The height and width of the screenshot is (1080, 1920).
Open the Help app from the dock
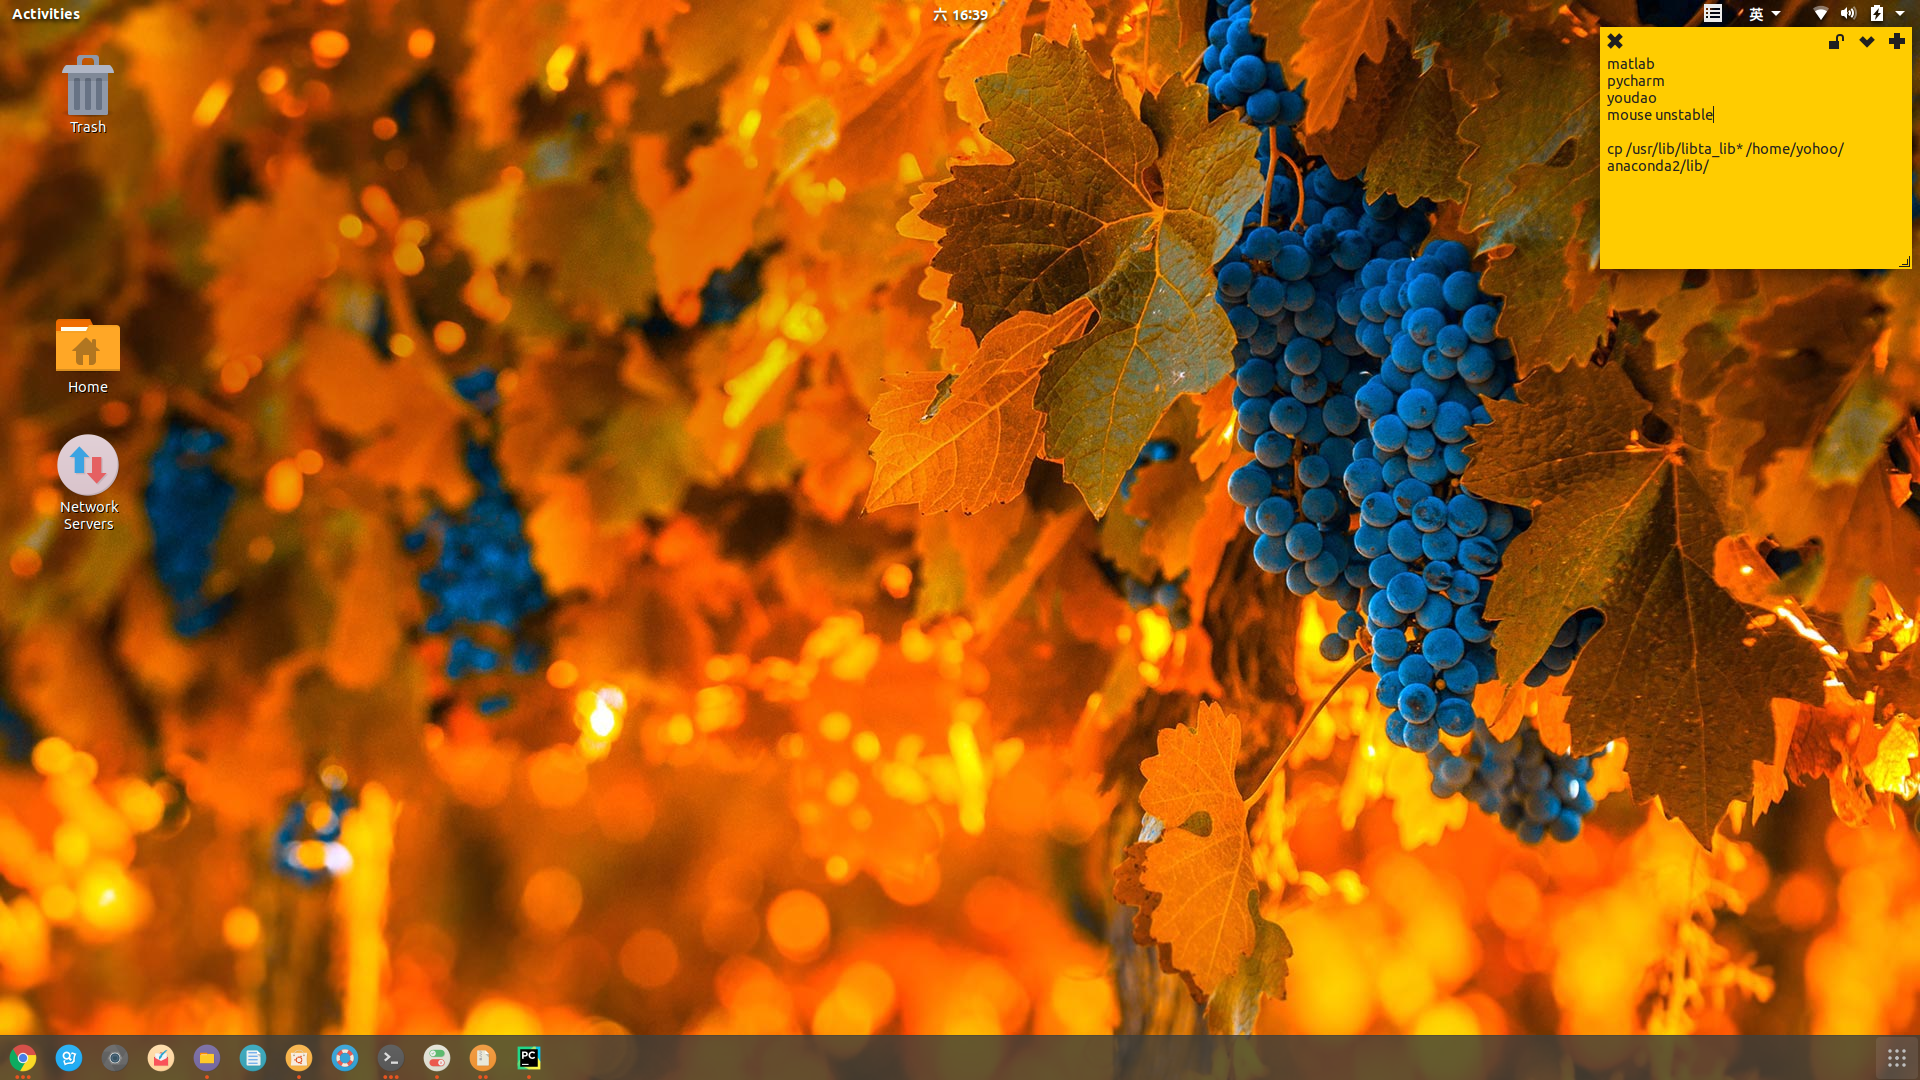point(345,1057)
